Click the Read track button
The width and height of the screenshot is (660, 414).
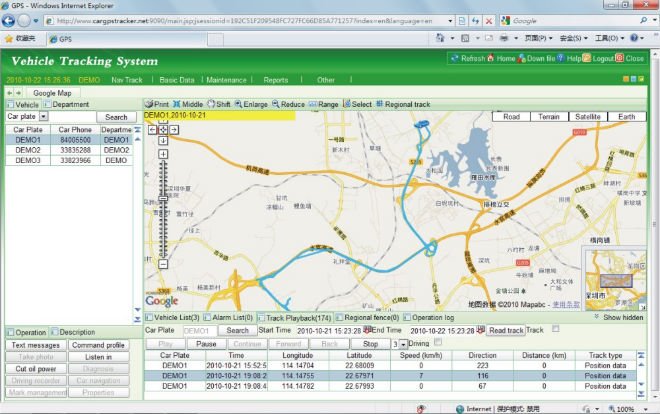point(506,330)
